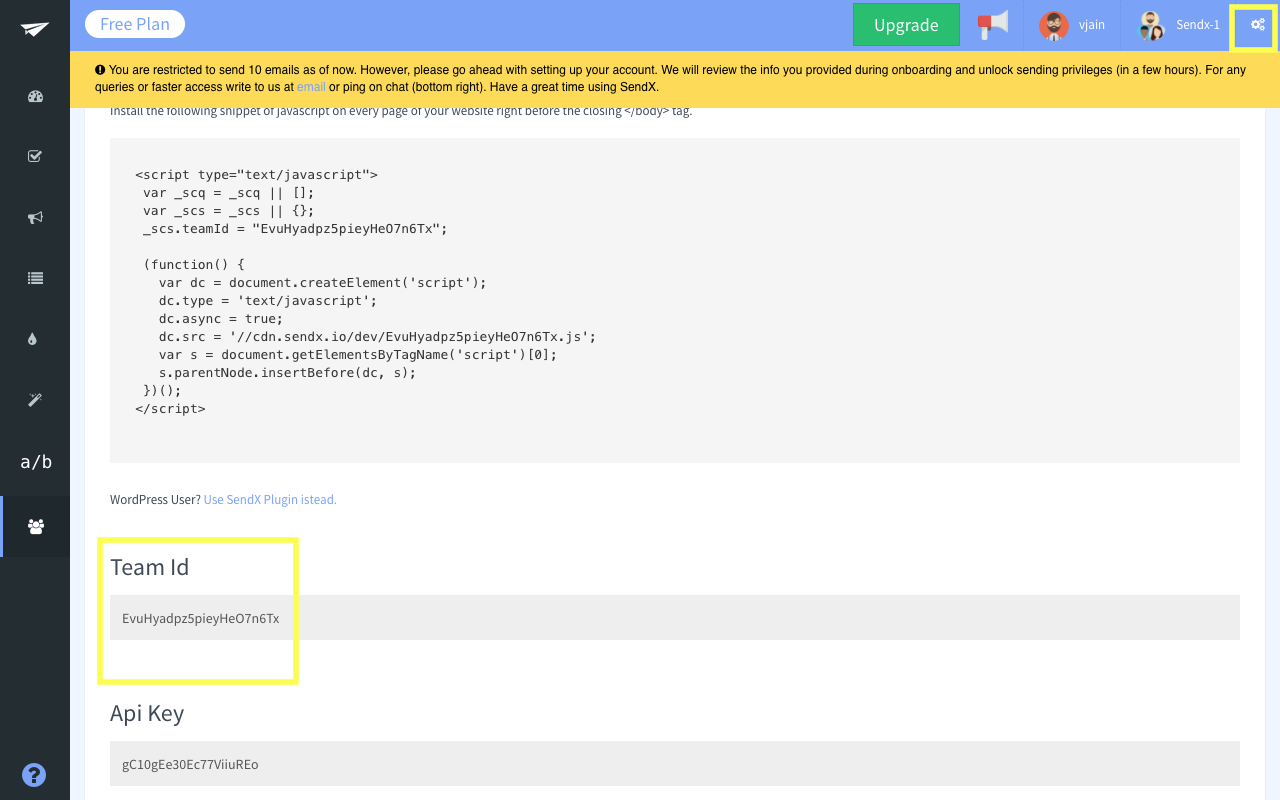
Task: Click the Team Id heading
Action: point(150,567)
